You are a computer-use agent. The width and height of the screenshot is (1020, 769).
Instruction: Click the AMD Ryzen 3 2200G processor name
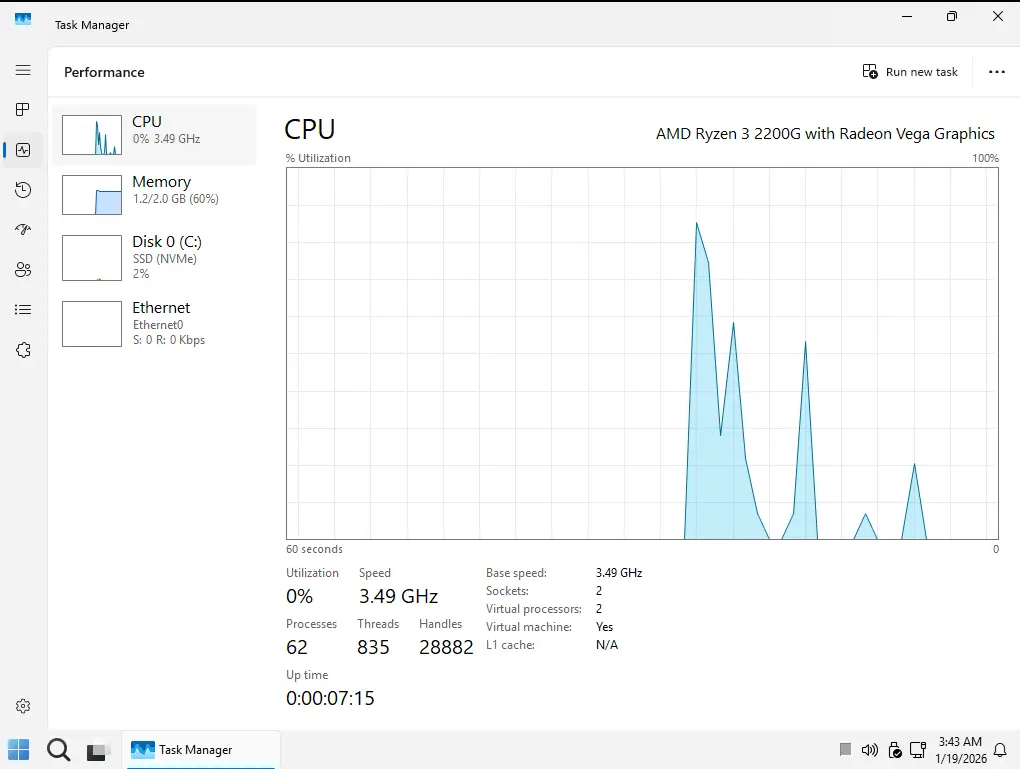pyautogui.click(x=825, y=133)
